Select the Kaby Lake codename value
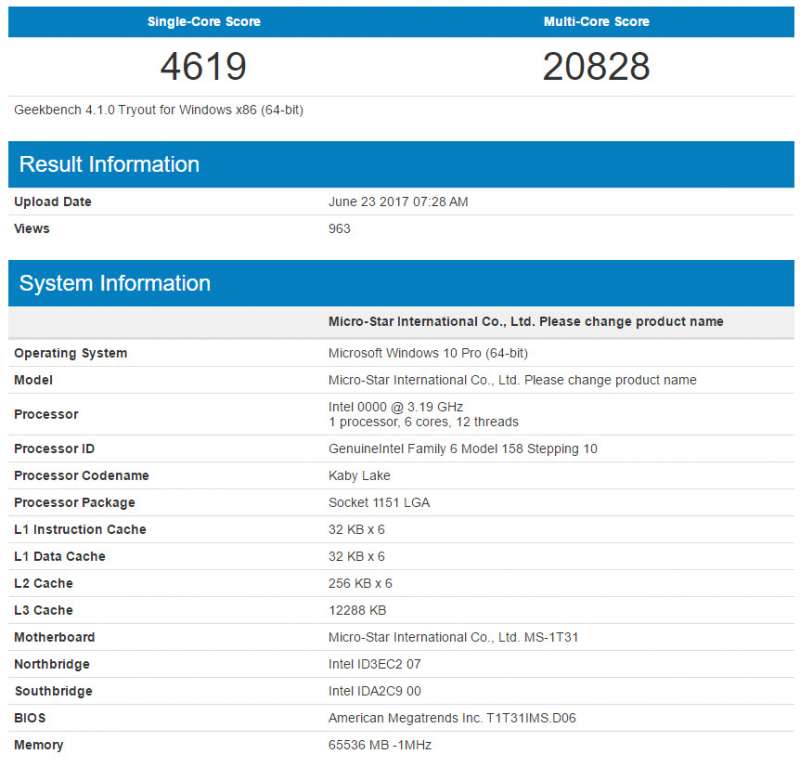Screen dimensions: 800x767 [x=359, y=476]
